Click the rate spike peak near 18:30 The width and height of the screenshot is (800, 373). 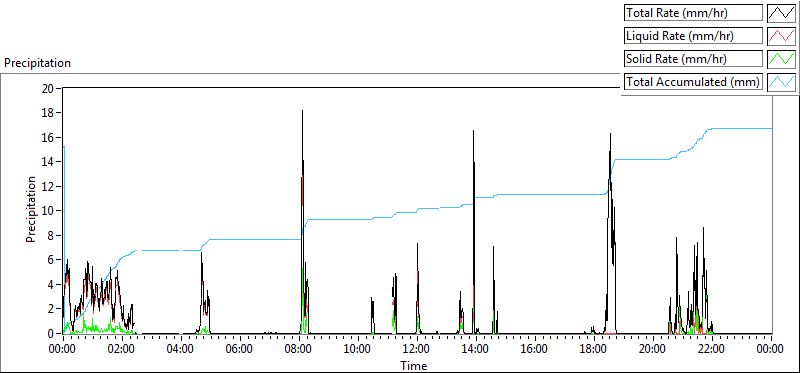point(610,134)
